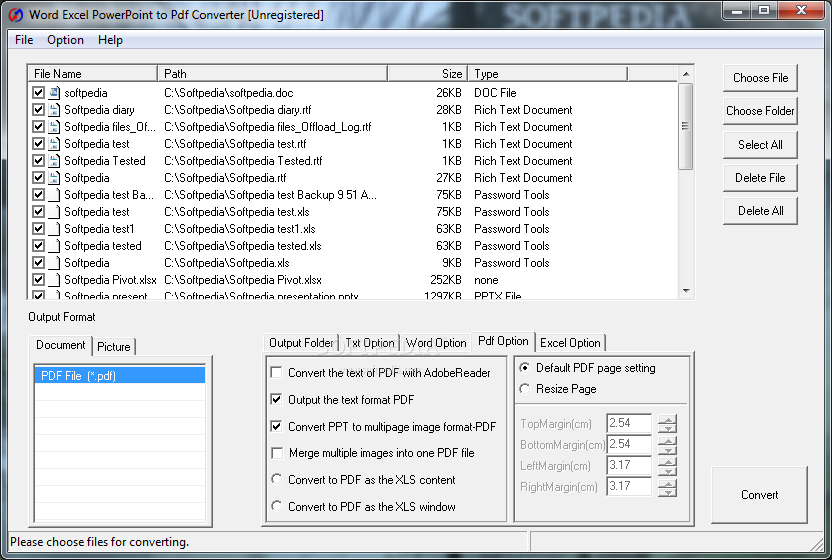
Task: Select the Resize Page radio option
Action: [524, 389]
